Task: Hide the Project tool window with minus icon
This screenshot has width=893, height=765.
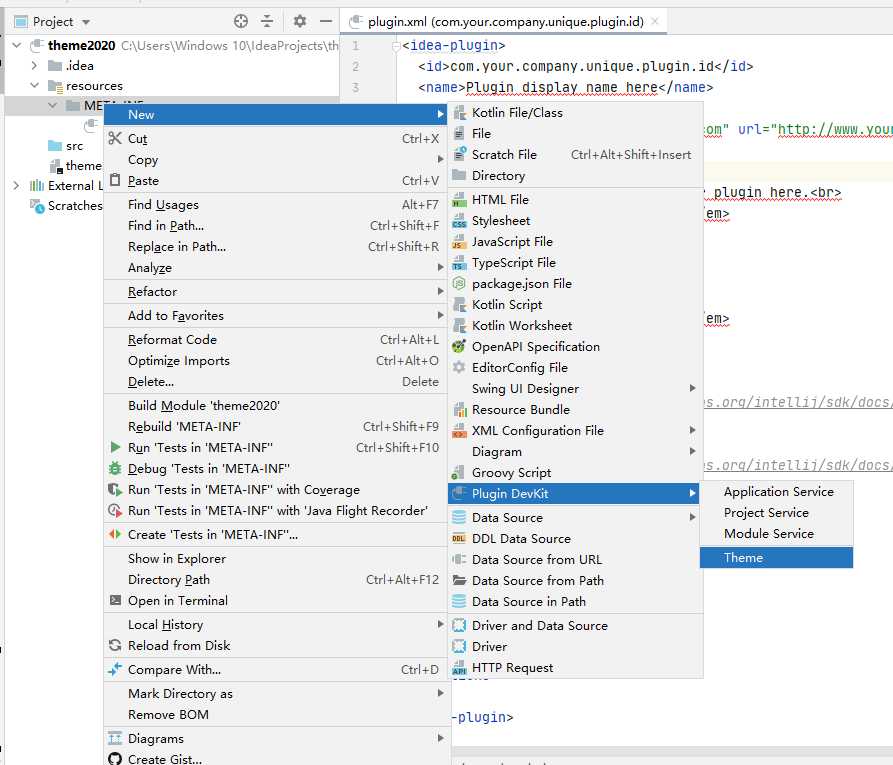Action: tap(326, 22)
